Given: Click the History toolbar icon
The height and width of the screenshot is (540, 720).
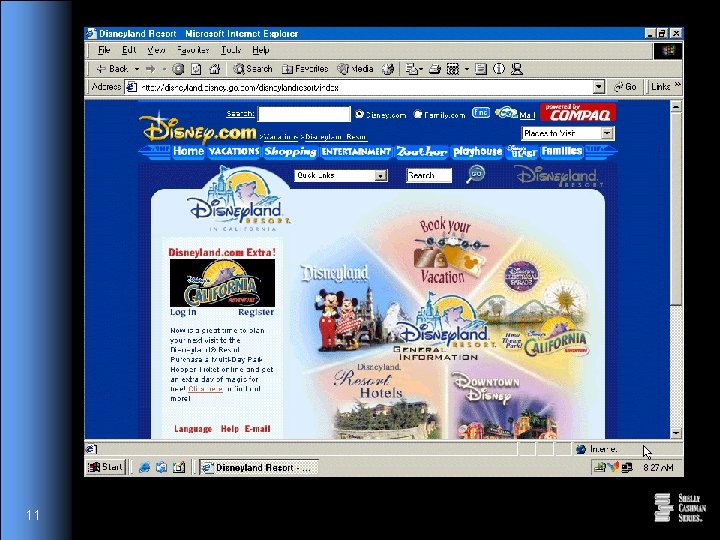Looking at the screenshot, I should point(388,69).
